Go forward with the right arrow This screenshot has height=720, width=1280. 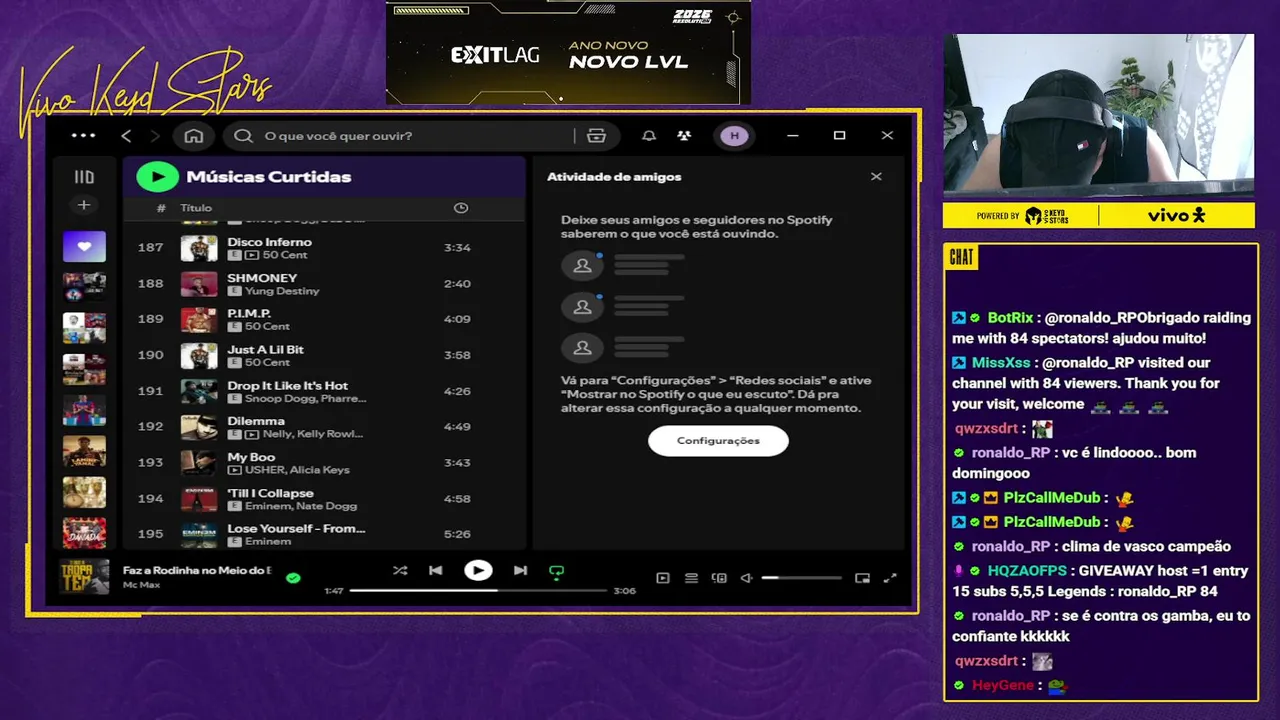coord(155,136)
